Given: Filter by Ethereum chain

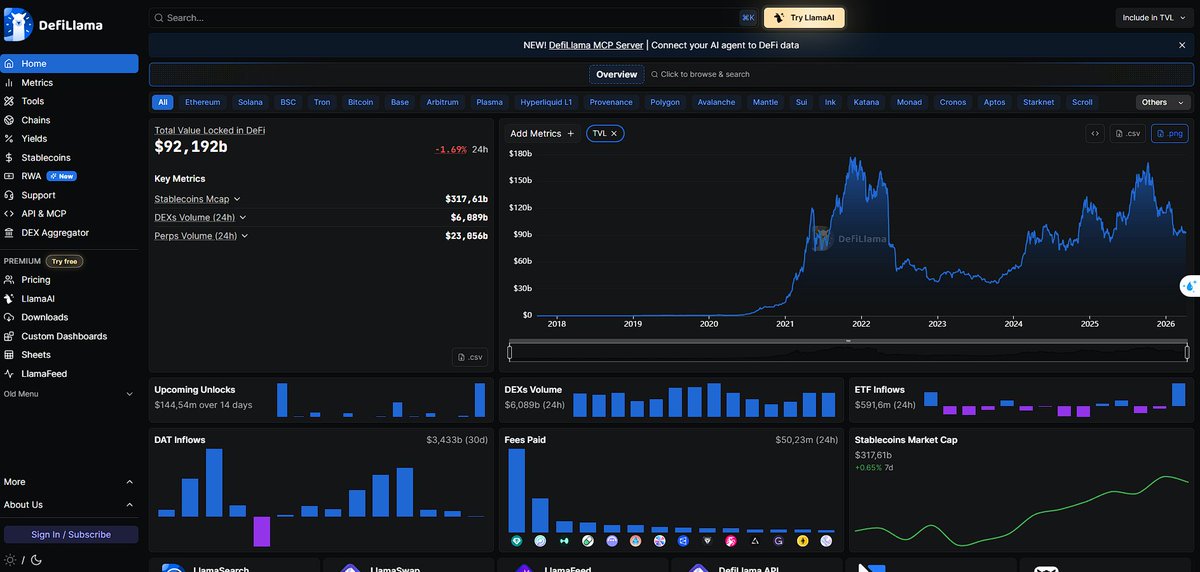Looking at the screenshot, I should point(203,102).
